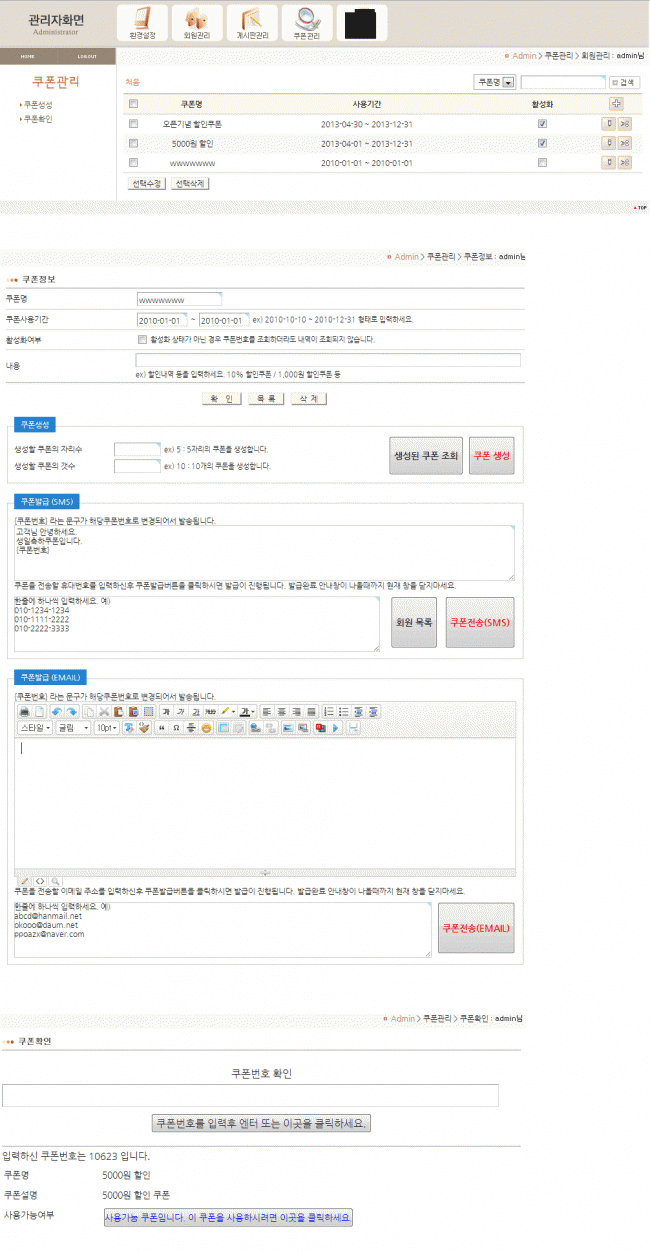The width and height of the screenshot is (650, 1253).
Task: Open 환경설정 from the top navigation
Action: [142, 22]
